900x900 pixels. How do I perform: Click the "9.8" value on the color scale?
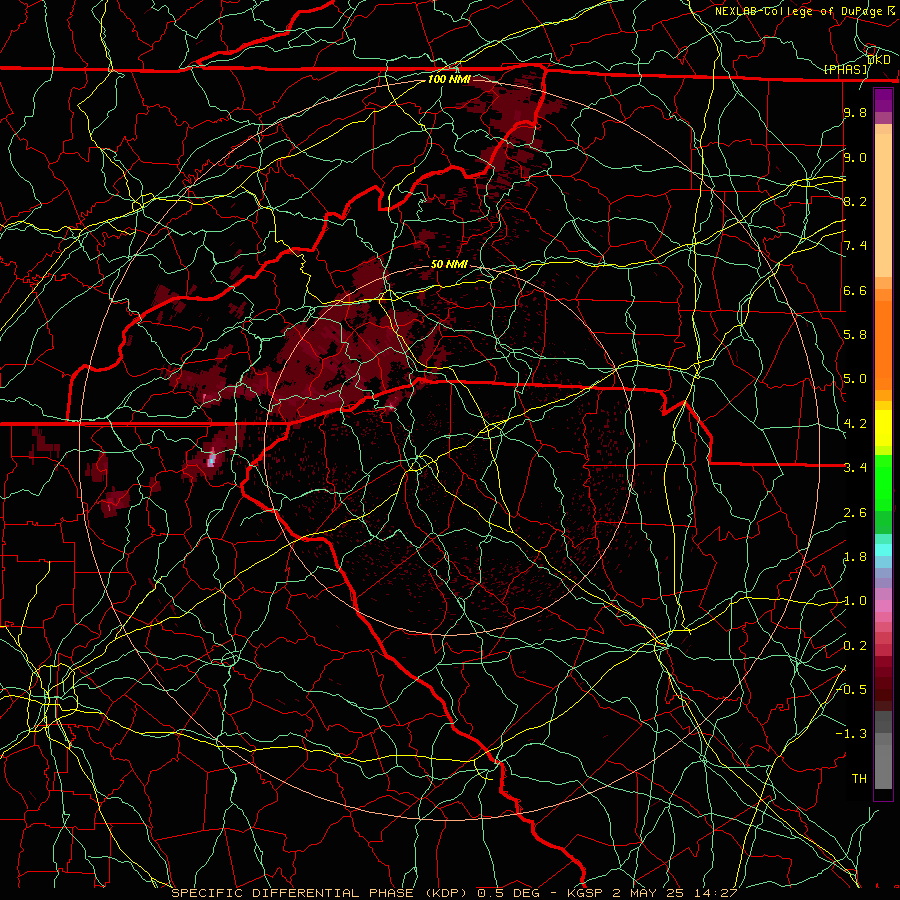click(855, 112)
